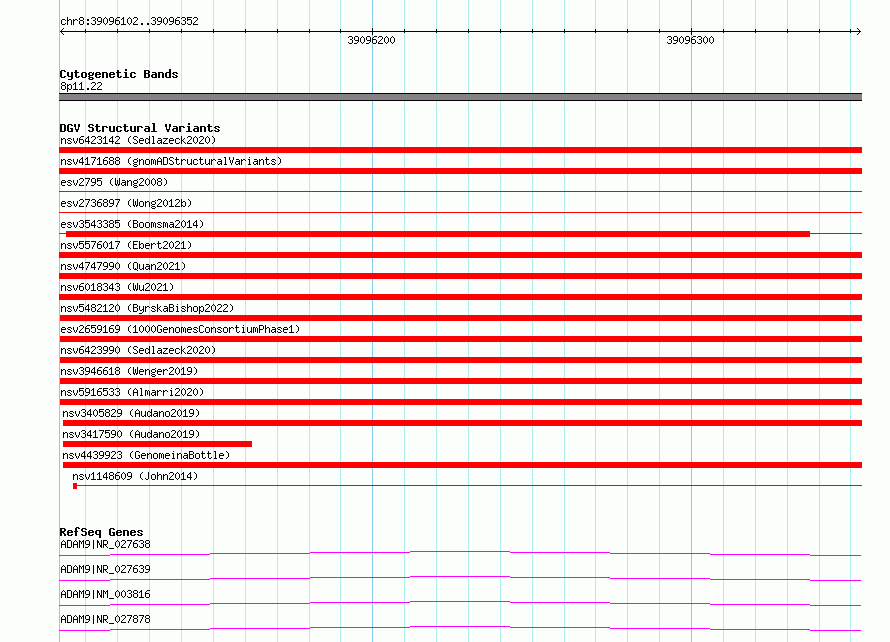Click the red bar under nsv4171688

[x=460, y=171]
